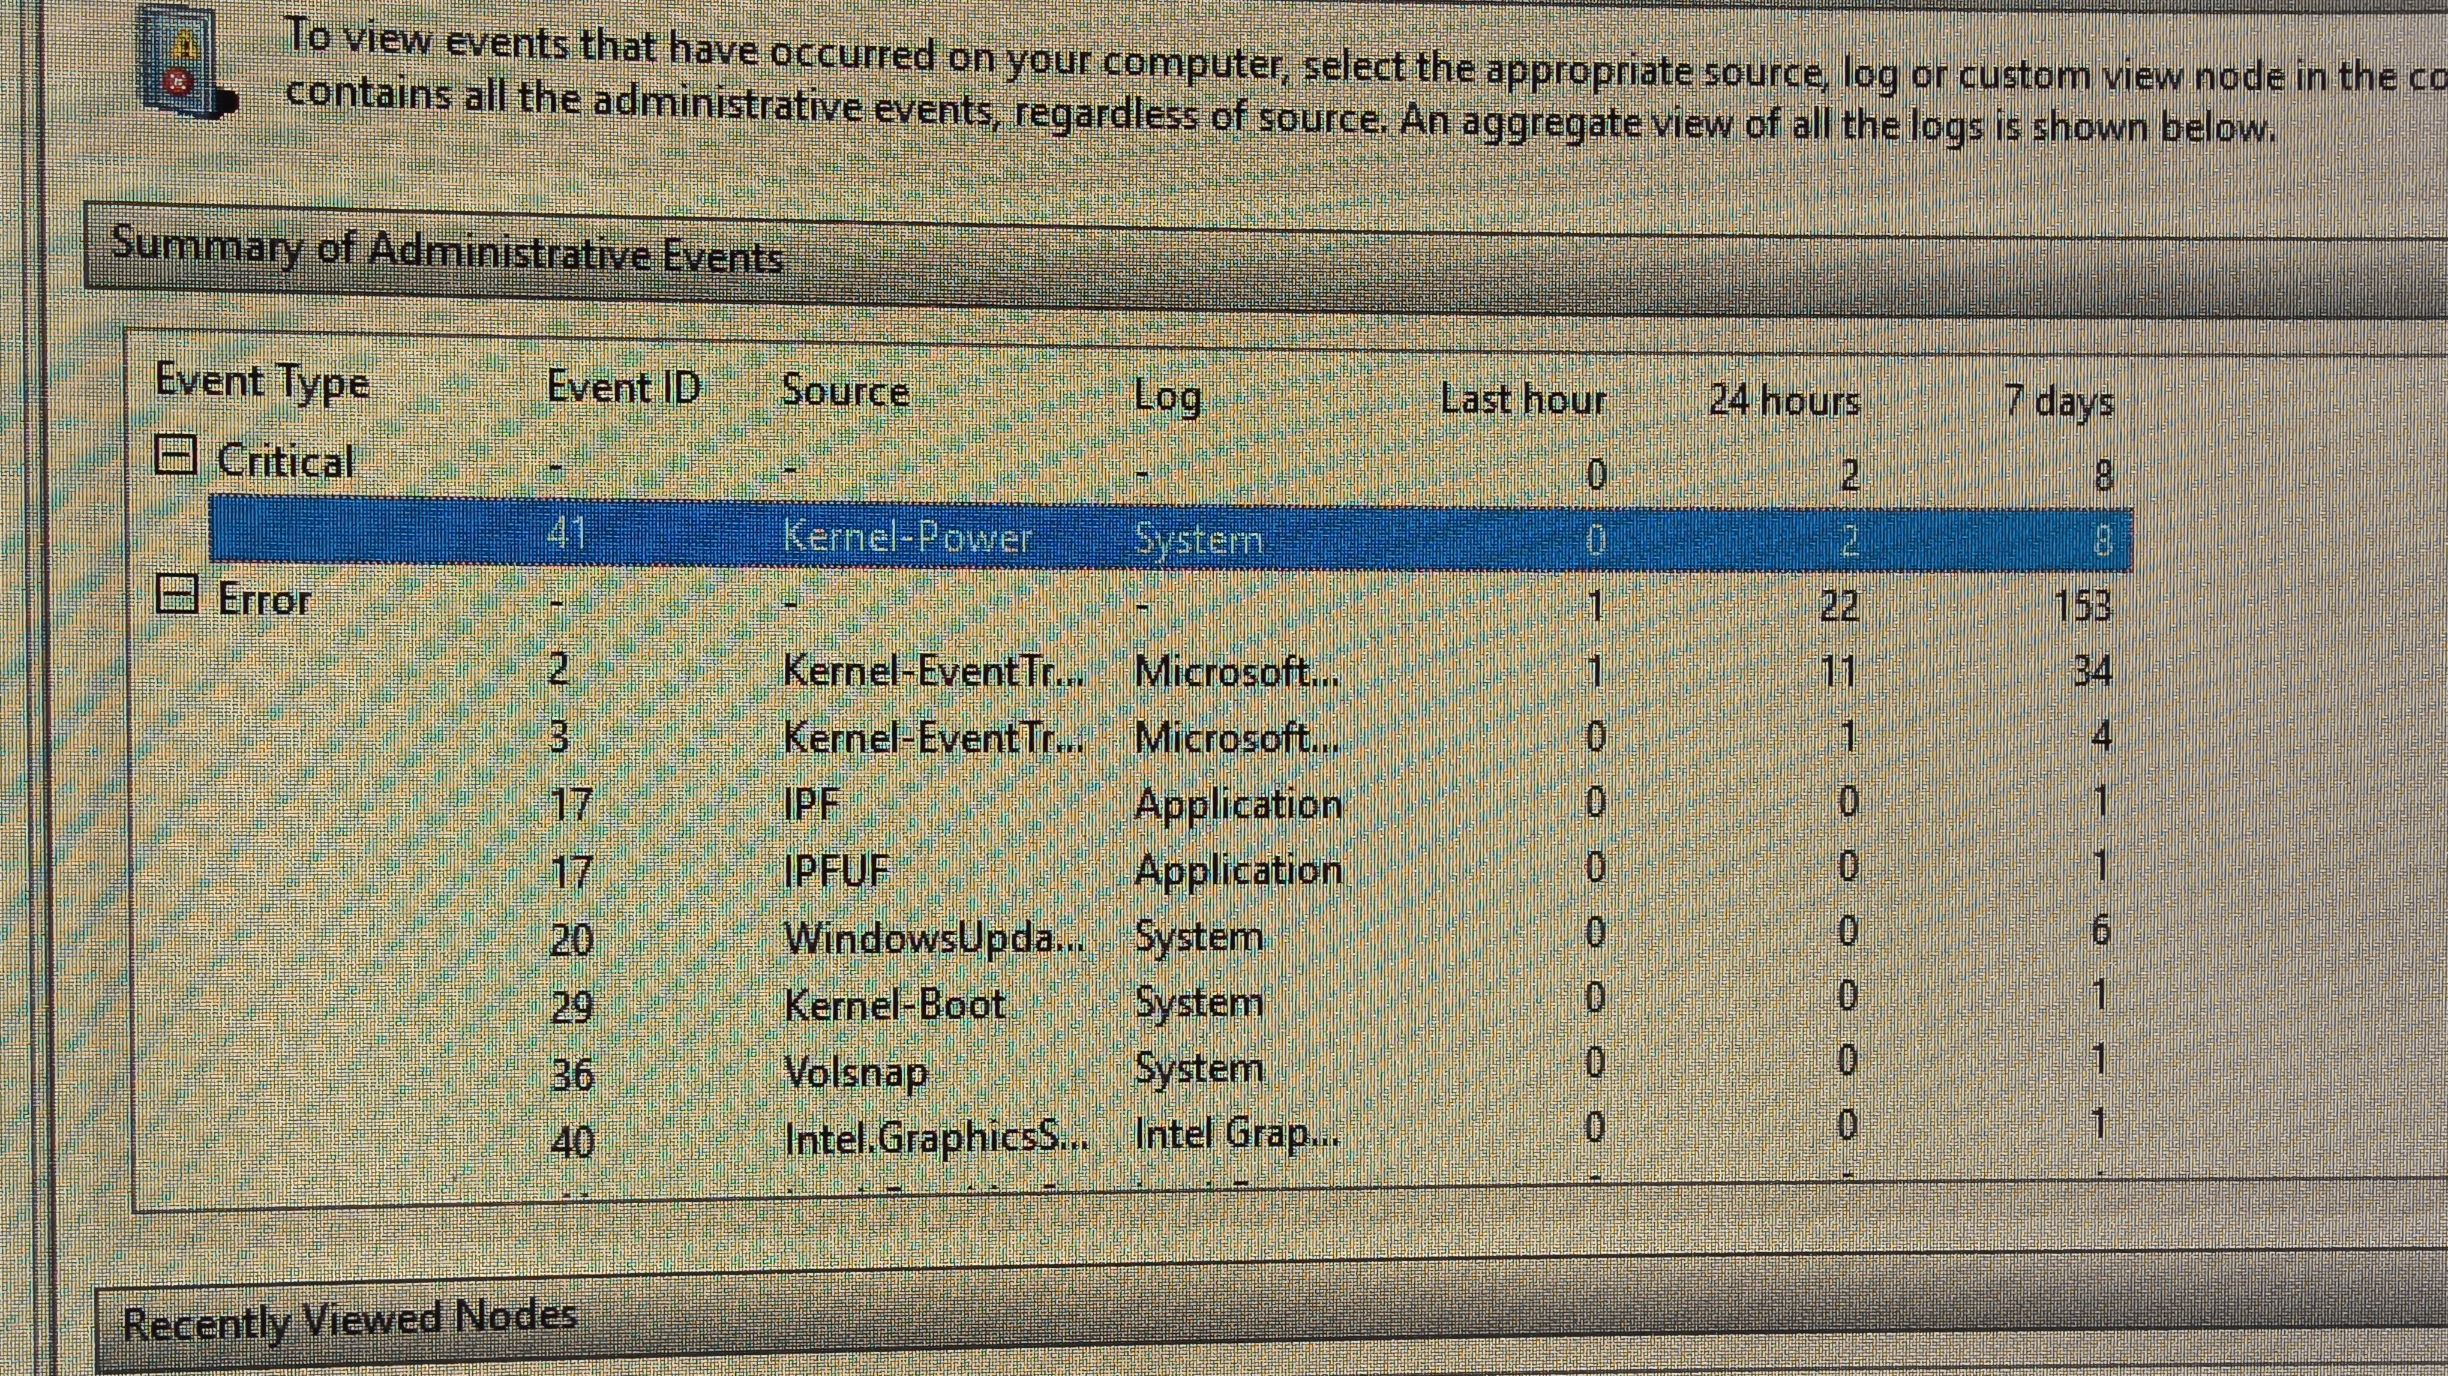
Task: Select the IPF event 17 row
Action: coord(812,804)
